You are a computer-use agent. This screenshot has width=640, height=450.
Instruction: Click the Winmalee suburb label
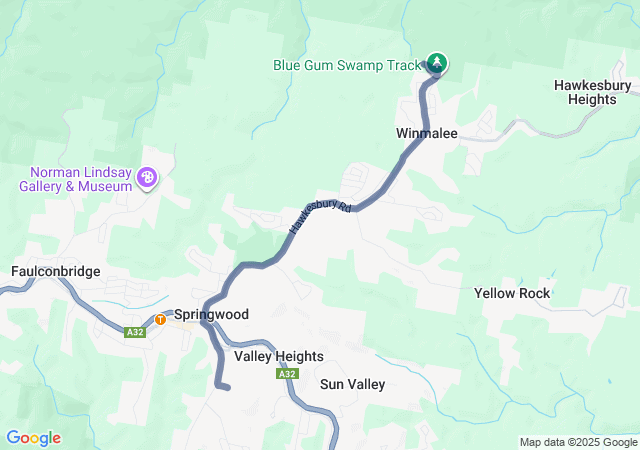427,133
